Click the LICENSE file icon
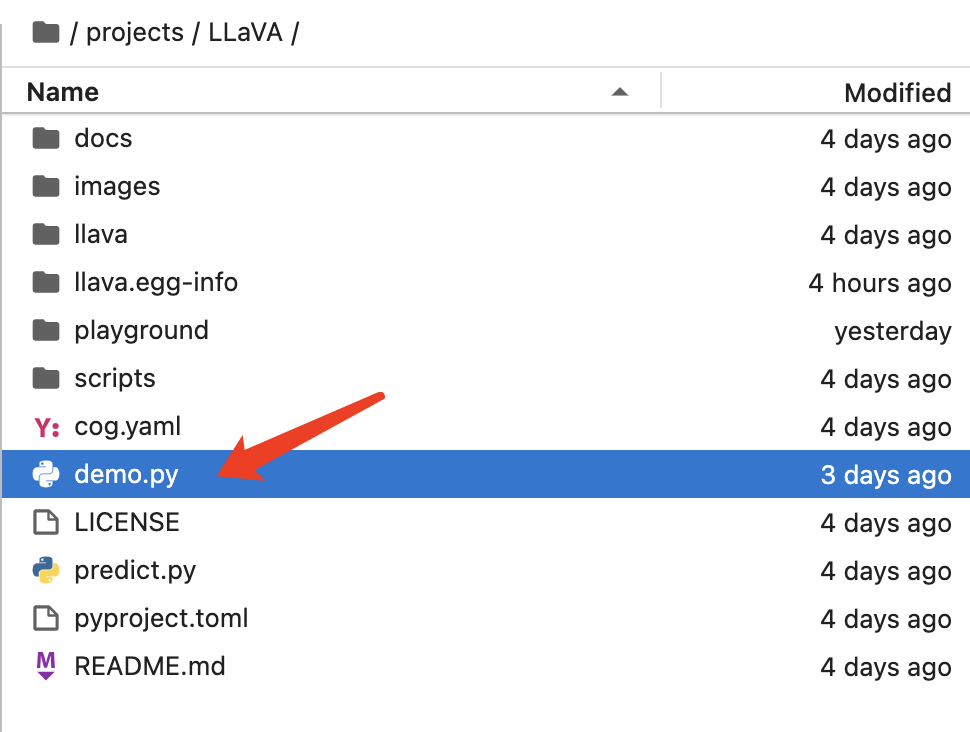The height and width of the screenshot is (732, 970). click(x=46, y=522)
